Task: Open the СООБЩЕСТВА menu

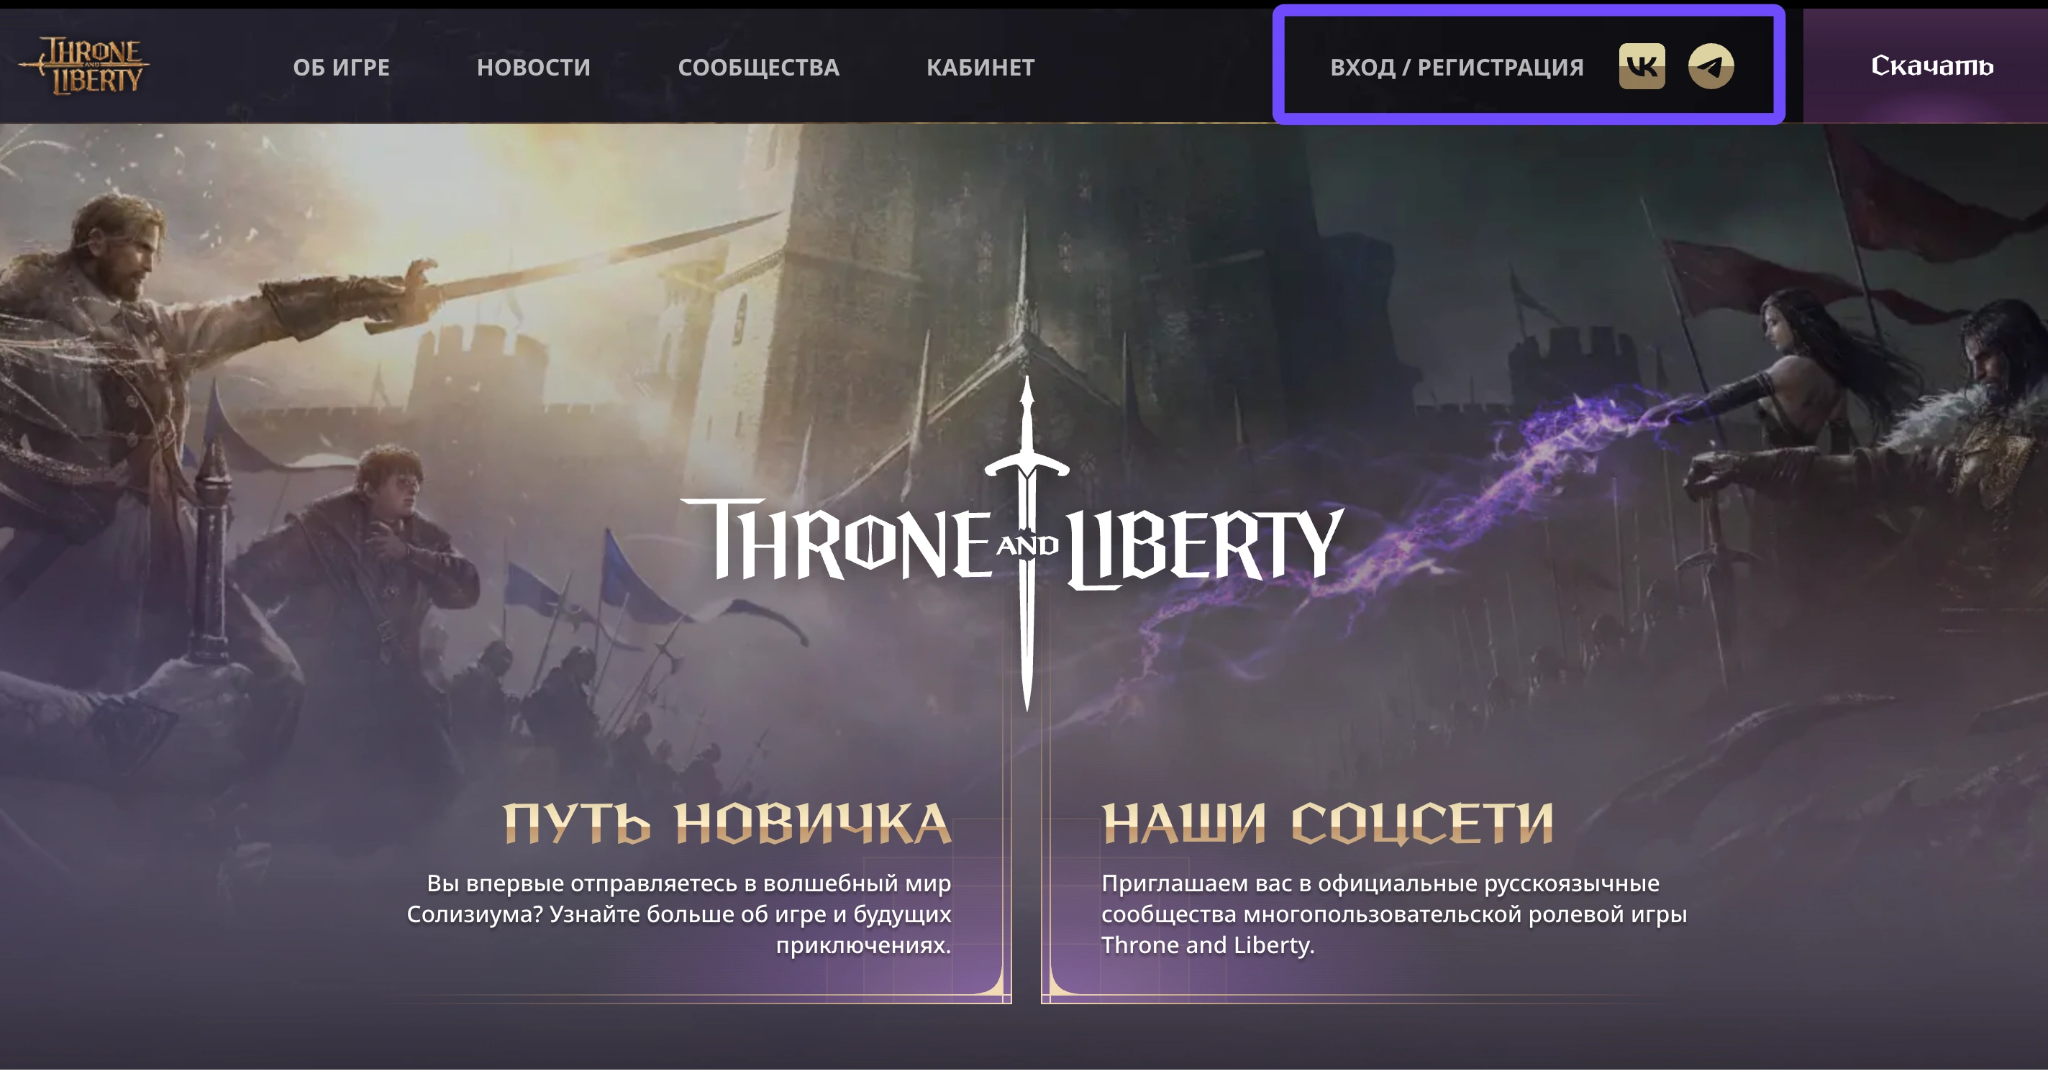Action: (759, 67)
